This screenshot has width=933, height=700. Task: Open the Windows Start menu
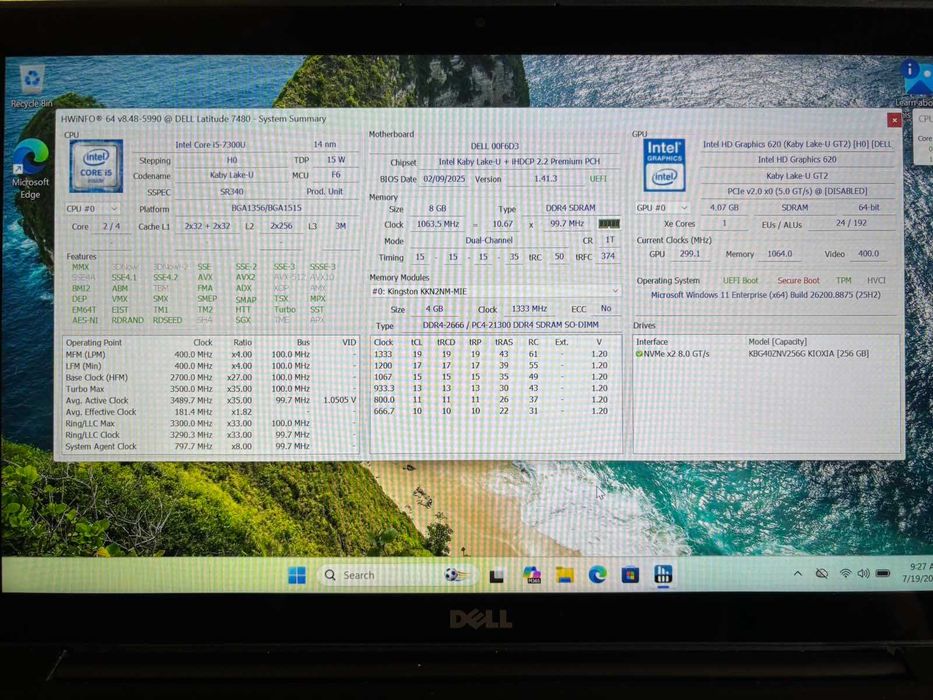pyautogui.click(x=297, y=575)
